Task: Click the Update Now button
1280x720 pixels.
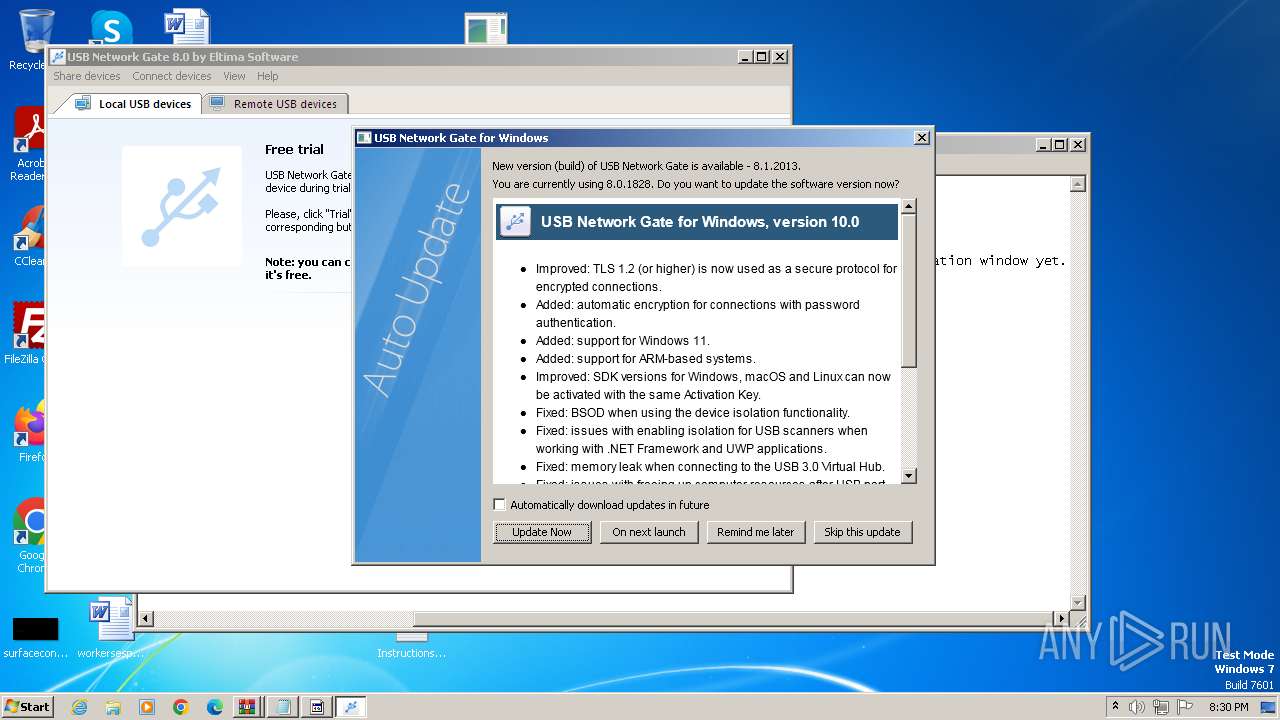Action: 542,532
